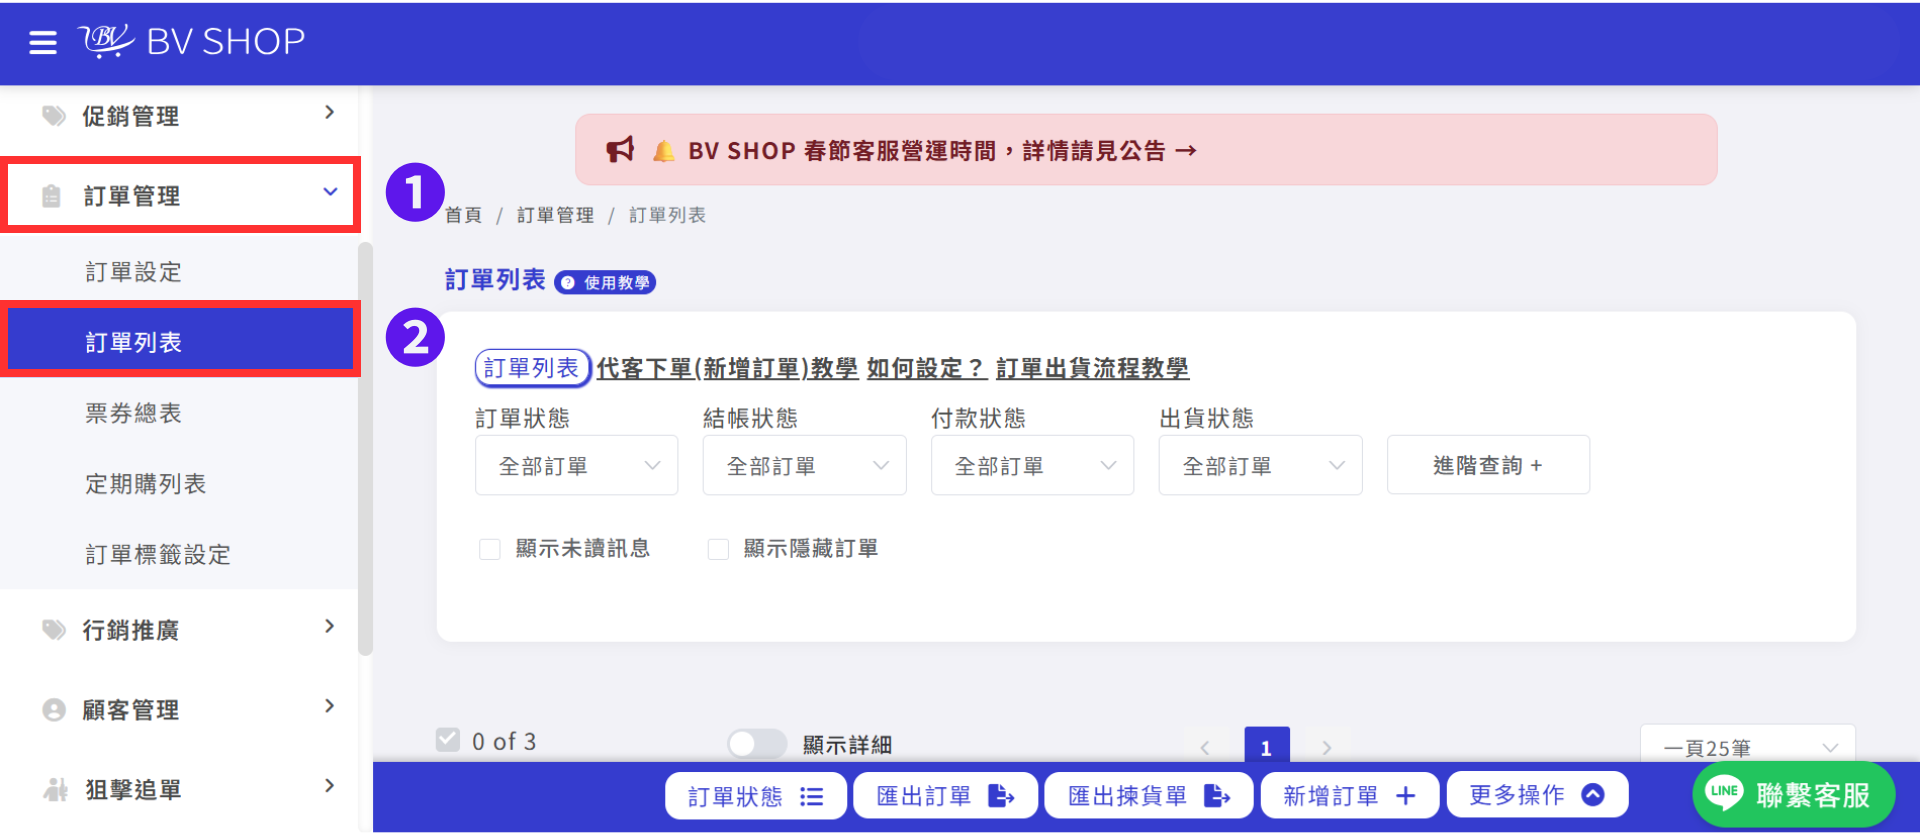The height and width of the screenshot is (833, 1920).
Task: Open the 春節客服營運時間 announcement banner
Action: (x=1146, y=150)
